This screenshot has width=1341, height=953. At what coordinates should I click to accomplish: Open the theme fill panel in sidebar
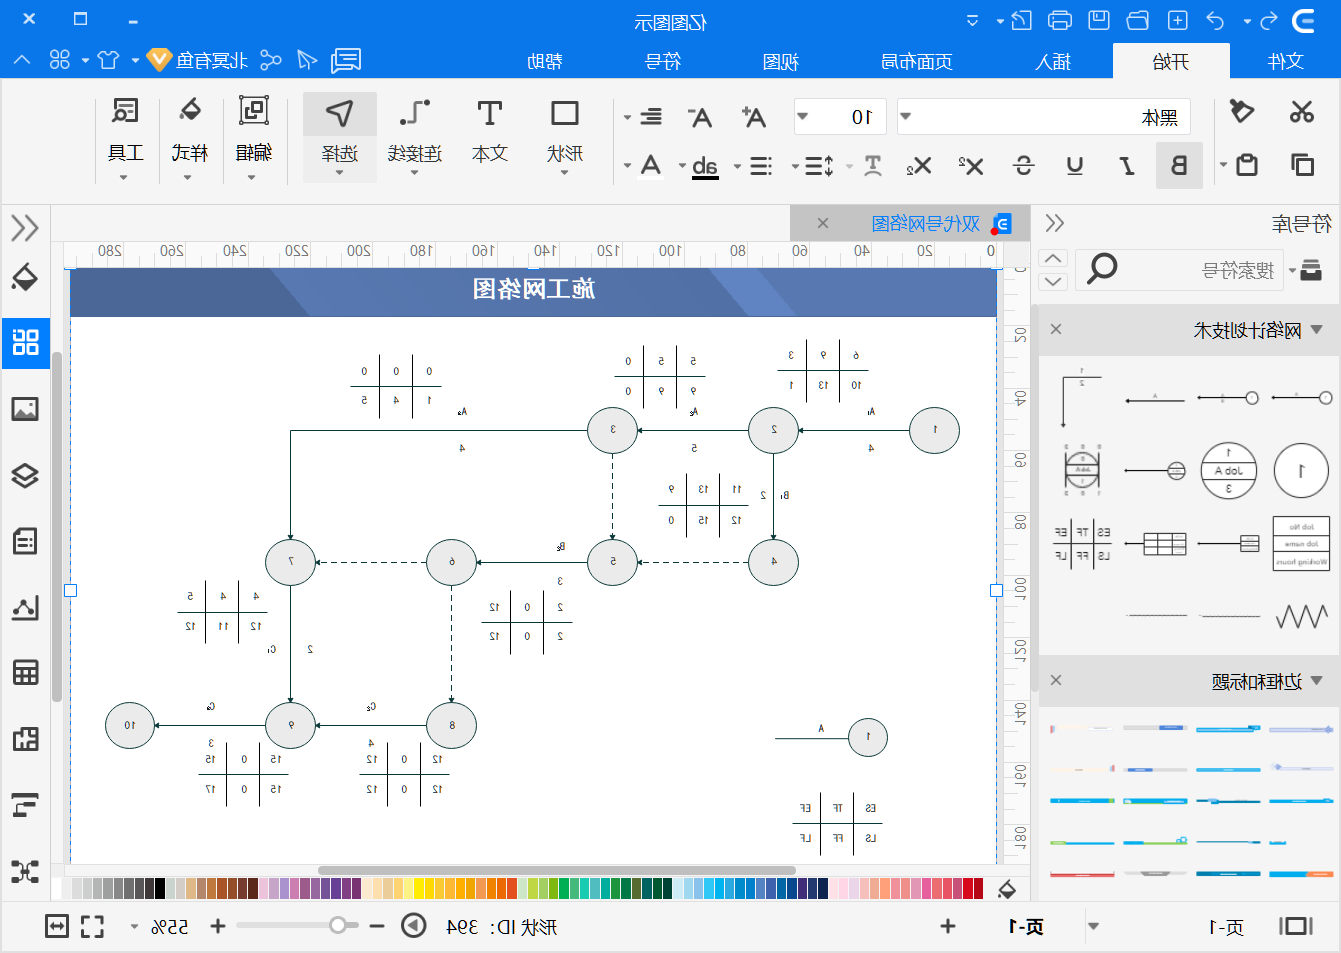pos(25,277)
